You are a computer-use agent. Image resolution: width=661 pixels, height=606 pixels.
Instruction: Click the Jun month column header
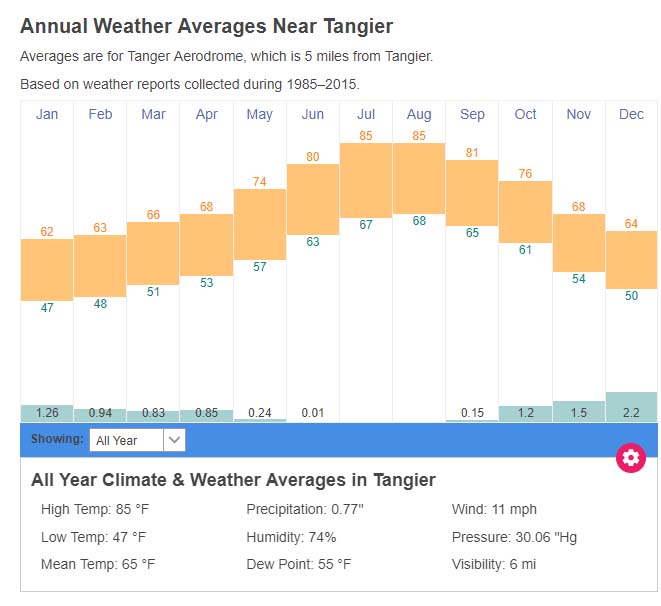313,115
